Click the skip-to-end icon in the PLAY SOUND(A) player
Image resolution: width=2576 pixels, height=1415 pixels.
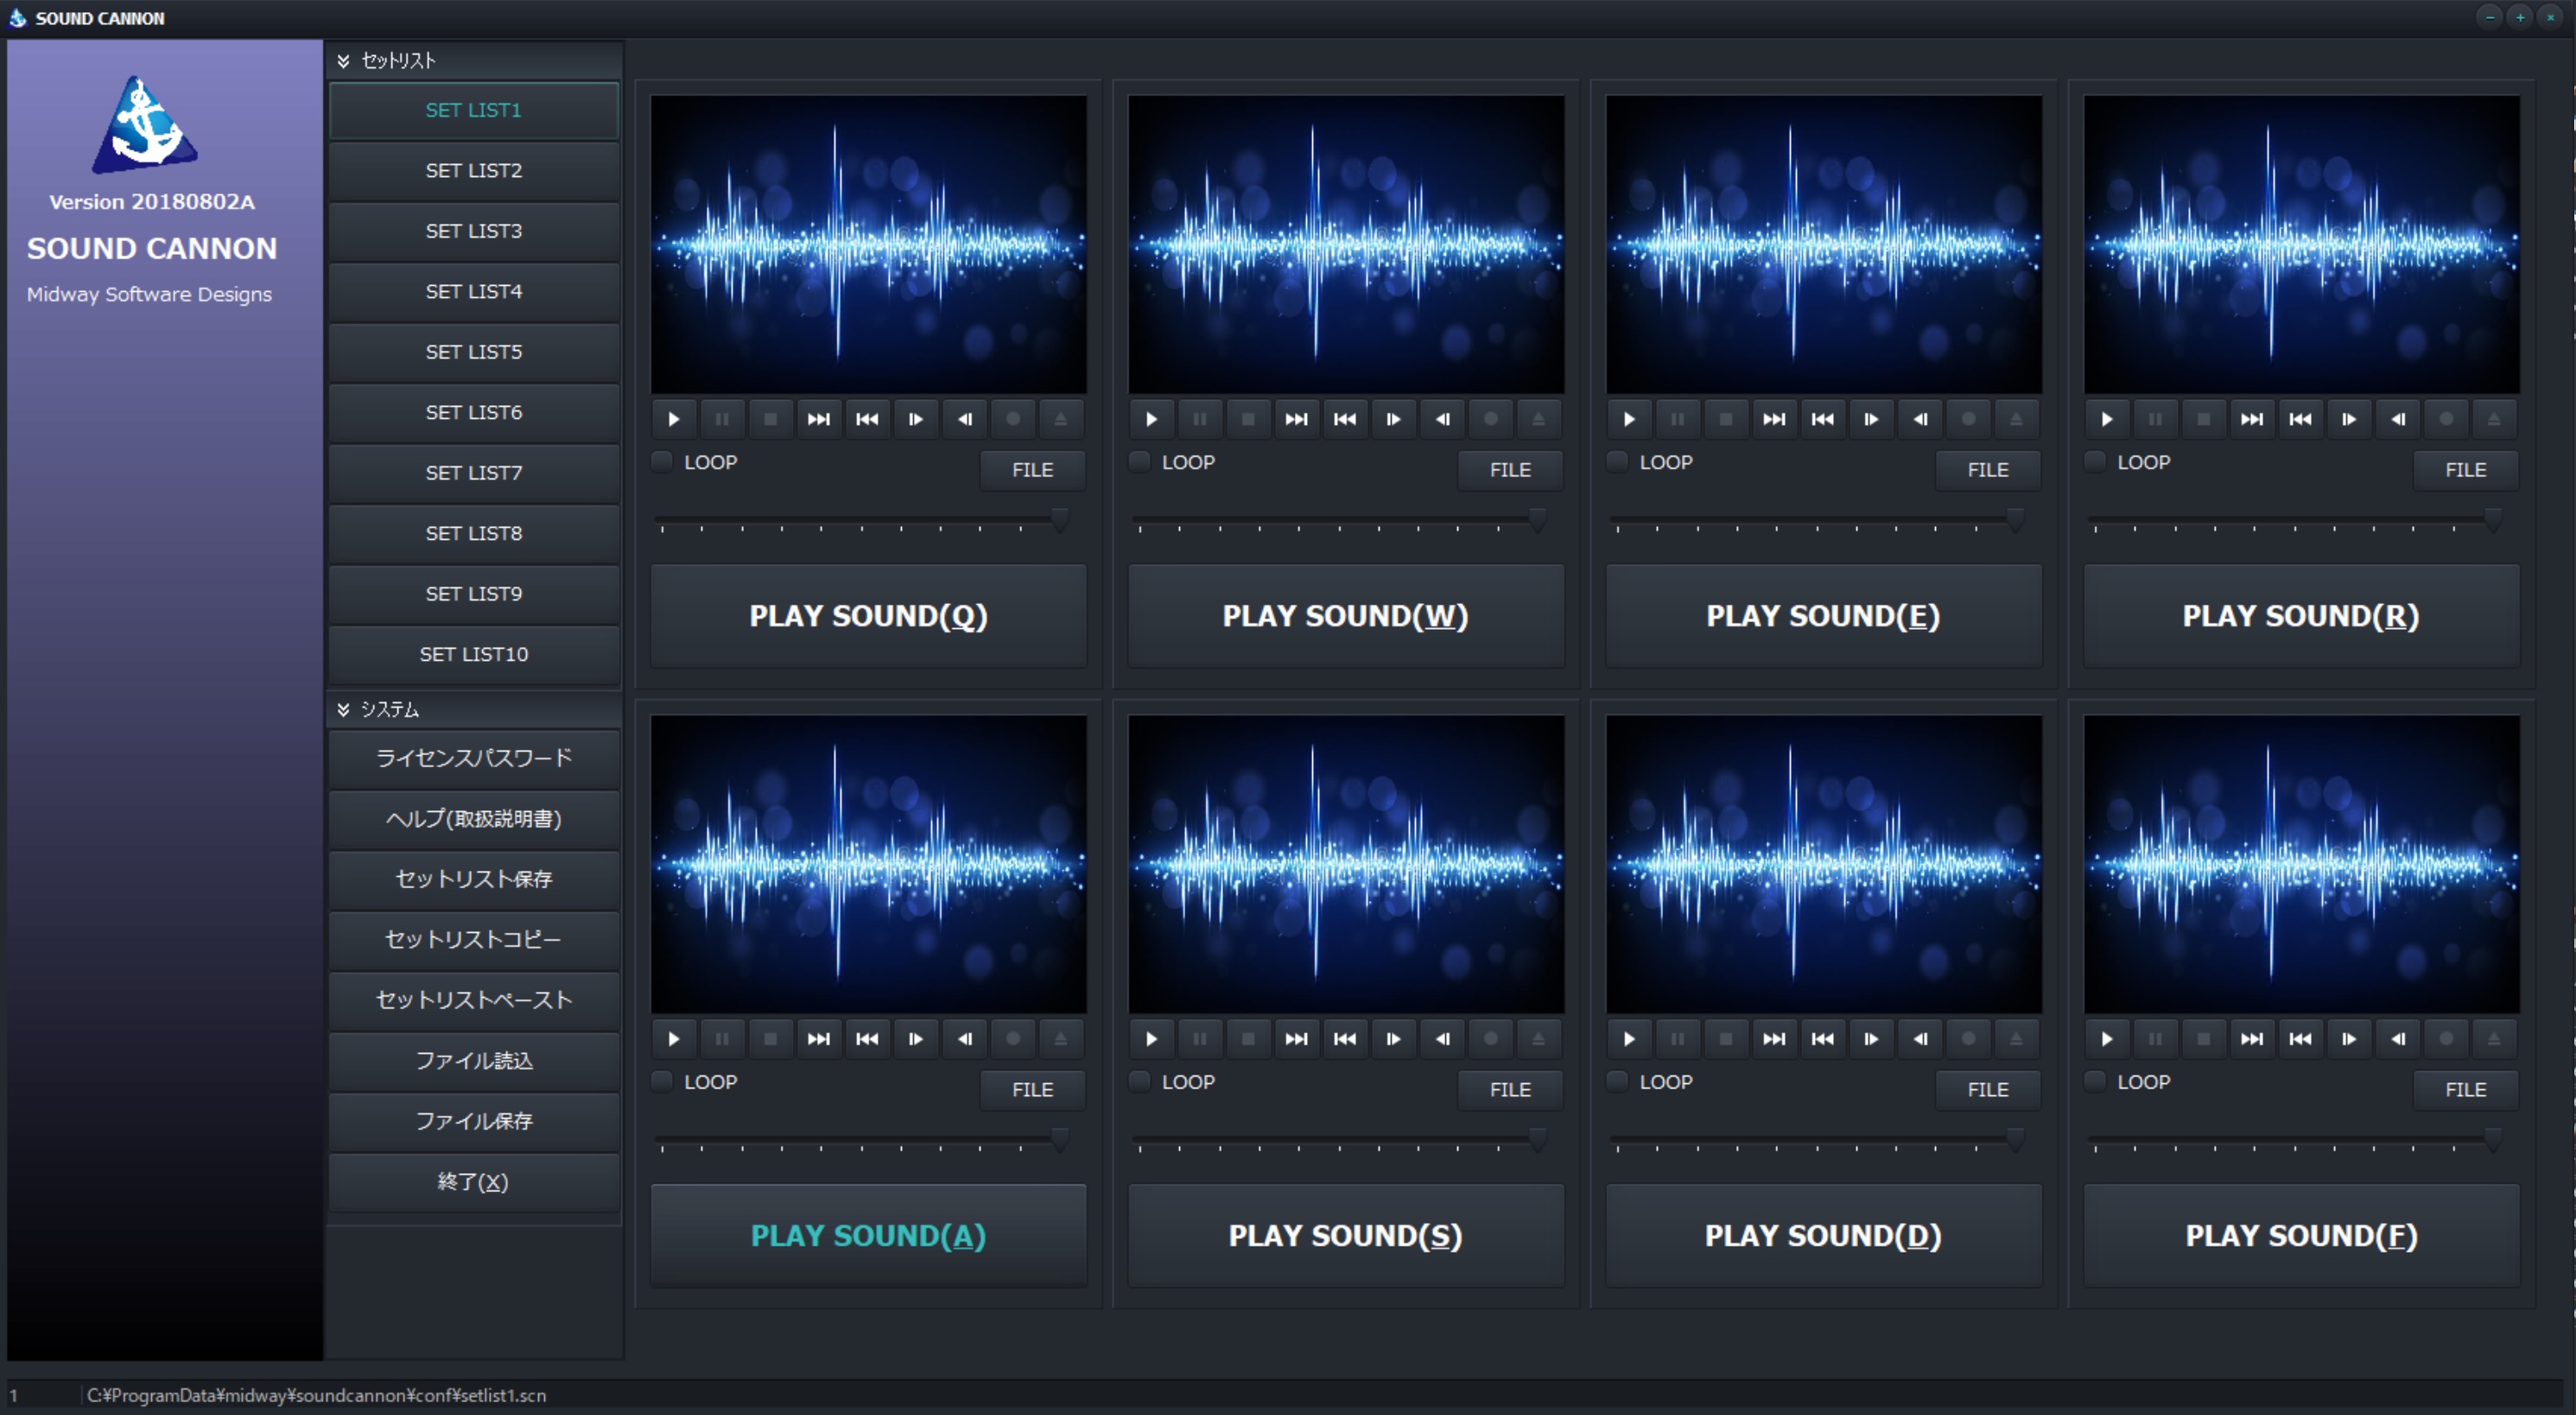click(819, 1039)
